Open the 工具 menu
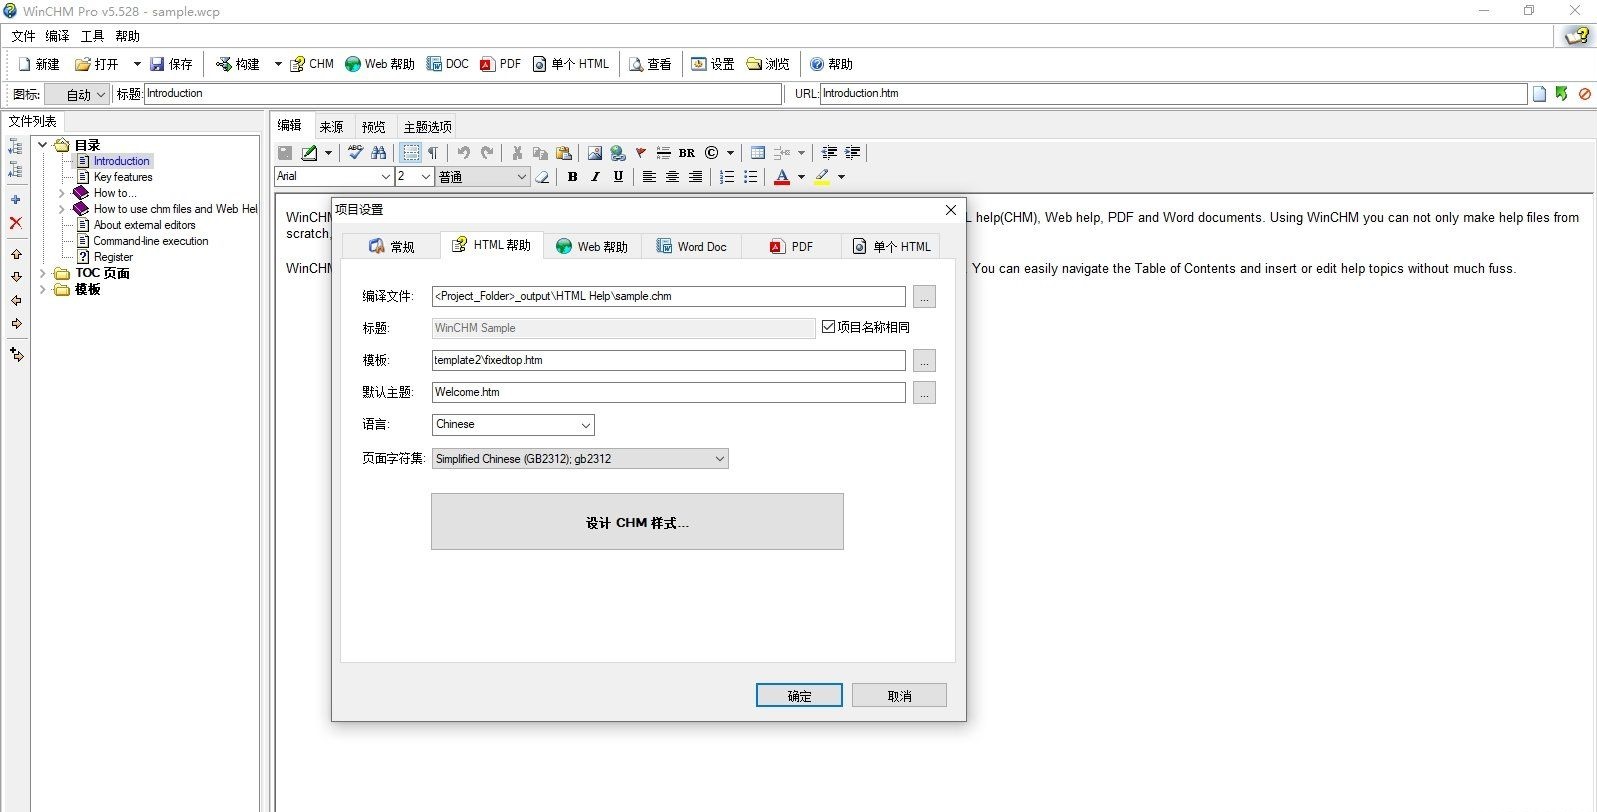Image resolution: width=1597 pixels, height=812 pixels. [92, 36]
